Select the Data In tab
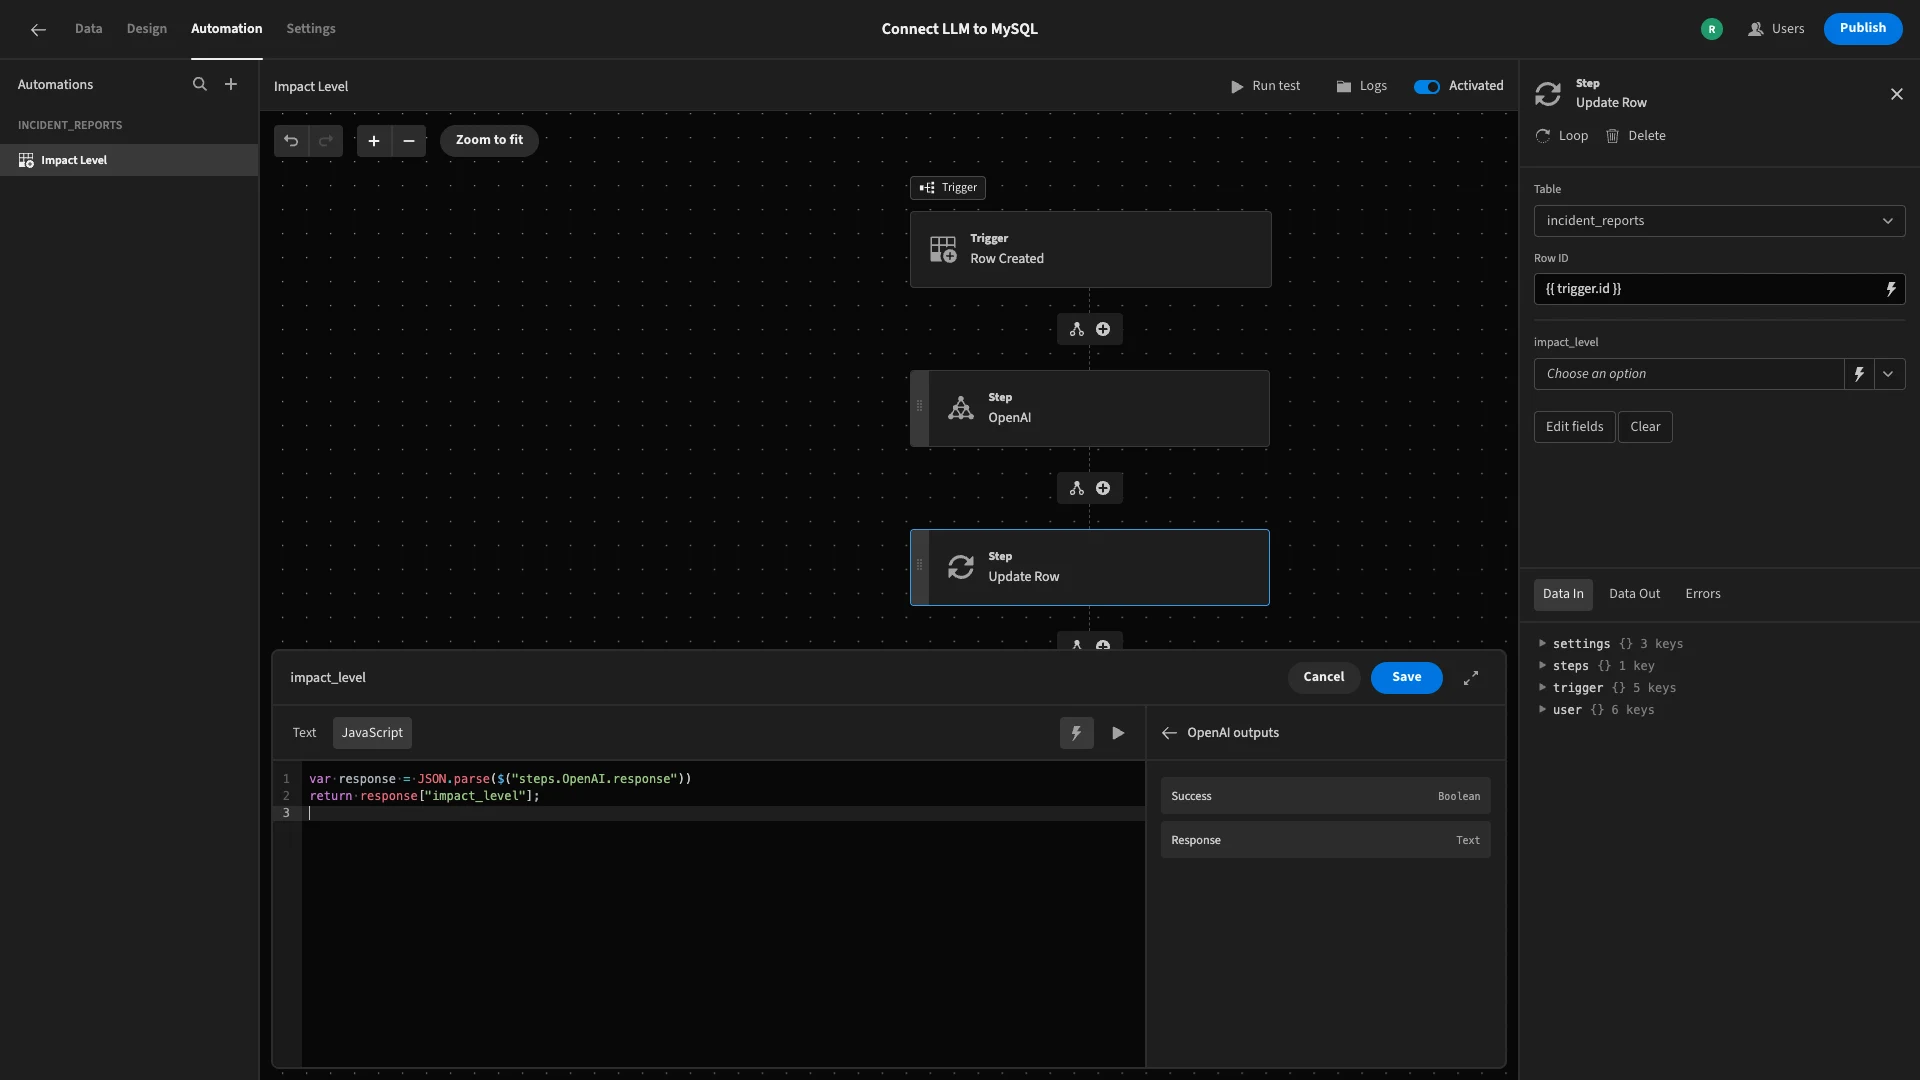1920x1080 pixels. (1563, 594)
